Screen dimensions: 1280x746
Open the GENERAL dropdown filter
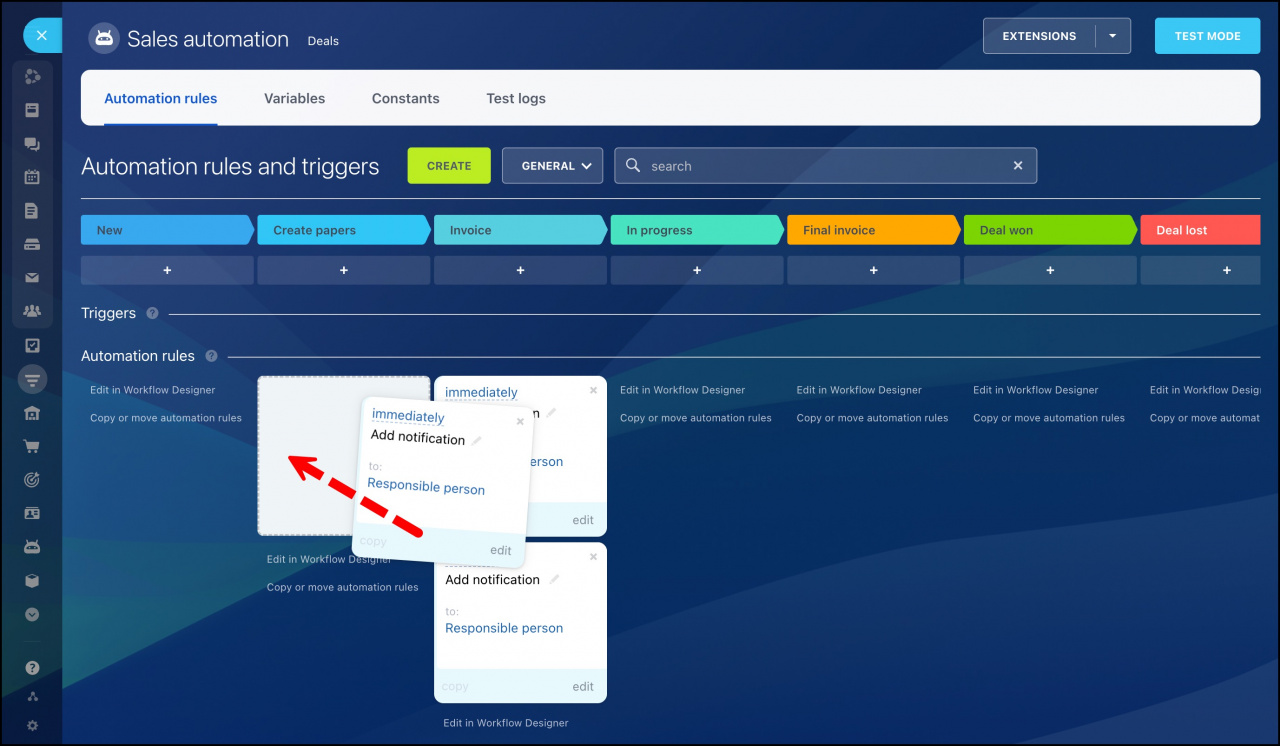point(552,166)
